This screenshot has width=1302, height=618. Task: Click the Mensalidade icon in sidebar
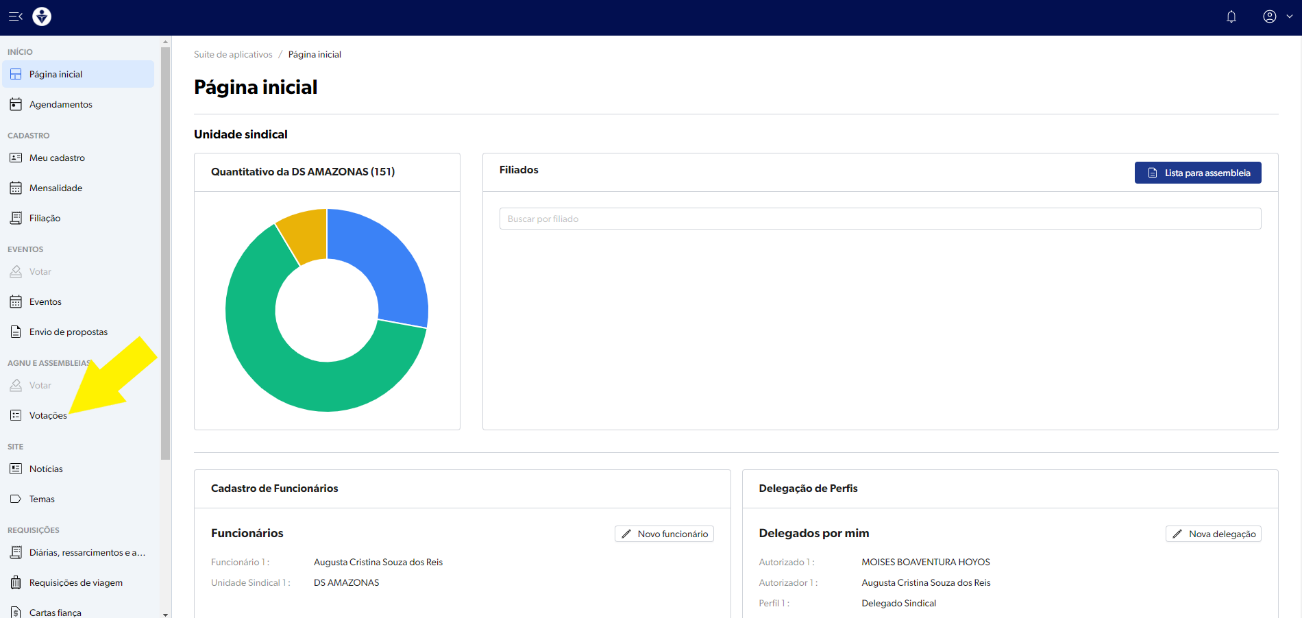(16, 188)
